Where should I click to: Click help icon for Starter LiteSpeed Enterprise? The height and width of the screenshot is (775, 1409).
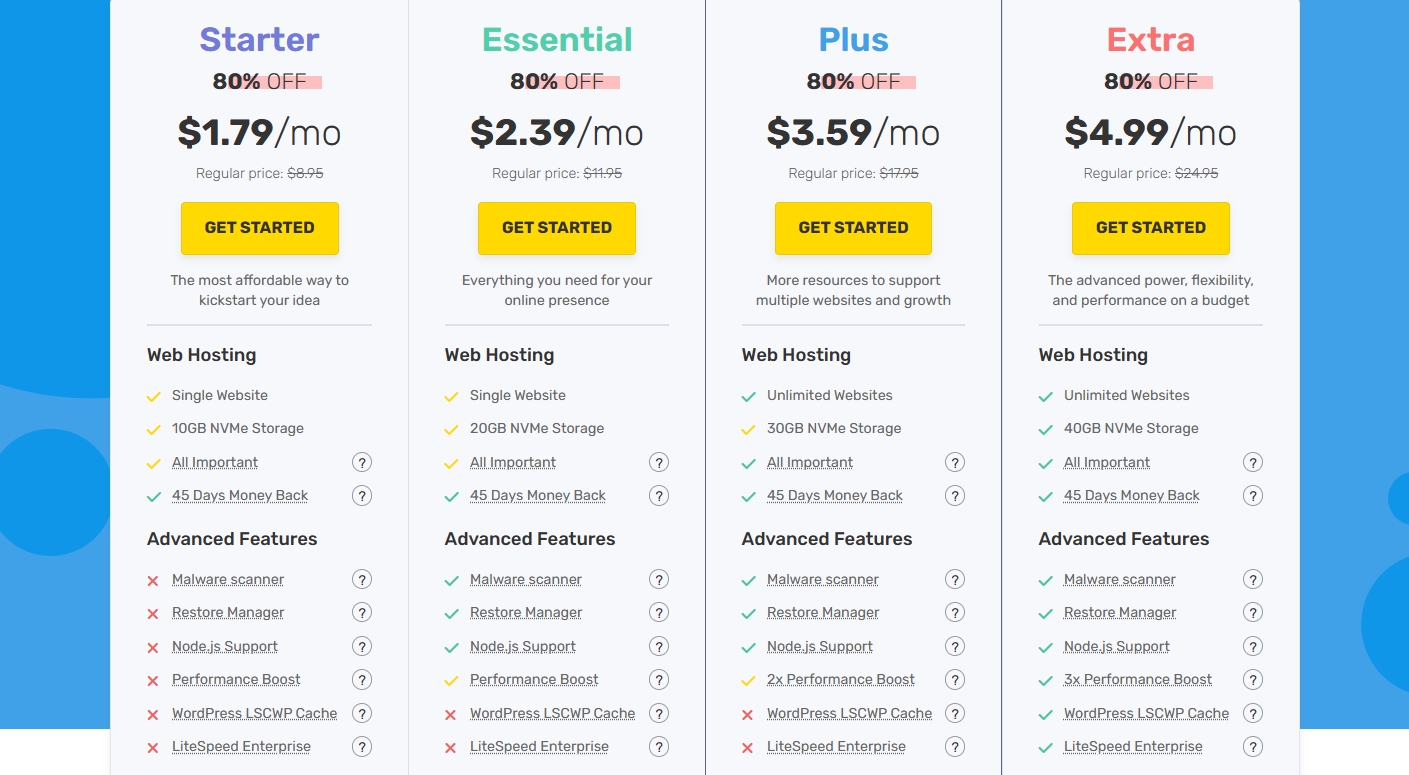pos(362,746)
